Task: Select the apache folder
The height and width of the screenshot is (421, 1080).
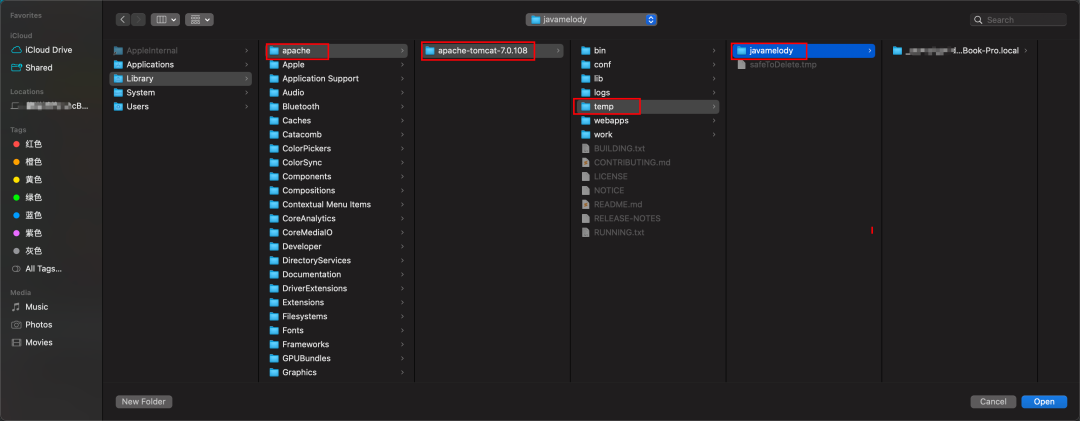Action: point(336,50)
